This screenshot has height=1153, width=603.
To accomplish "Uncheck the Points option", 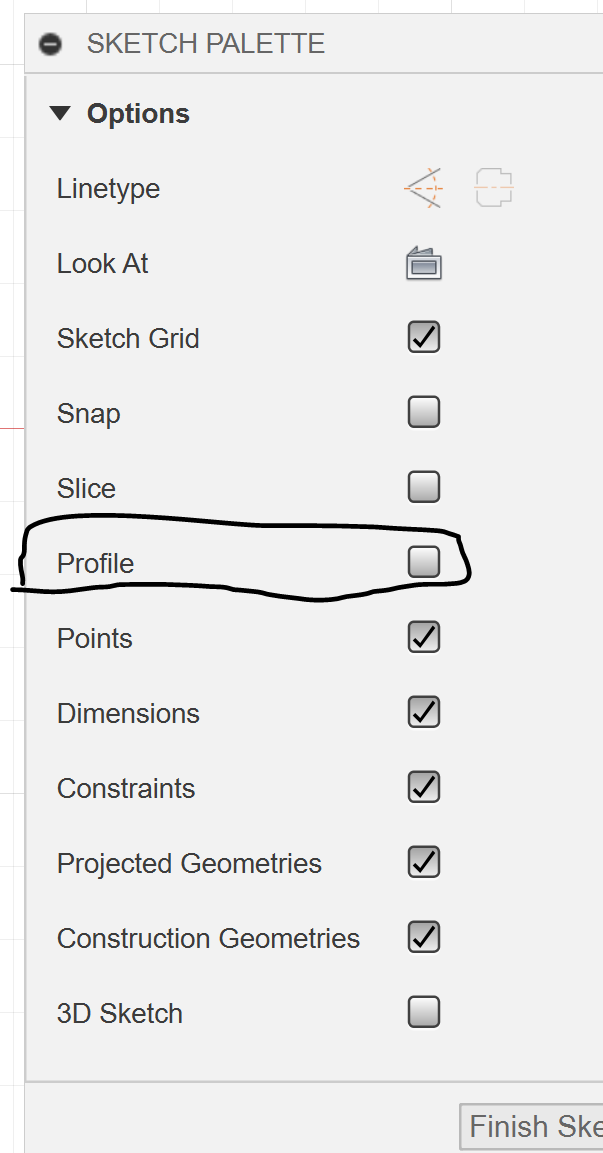I will pos(422,637).
